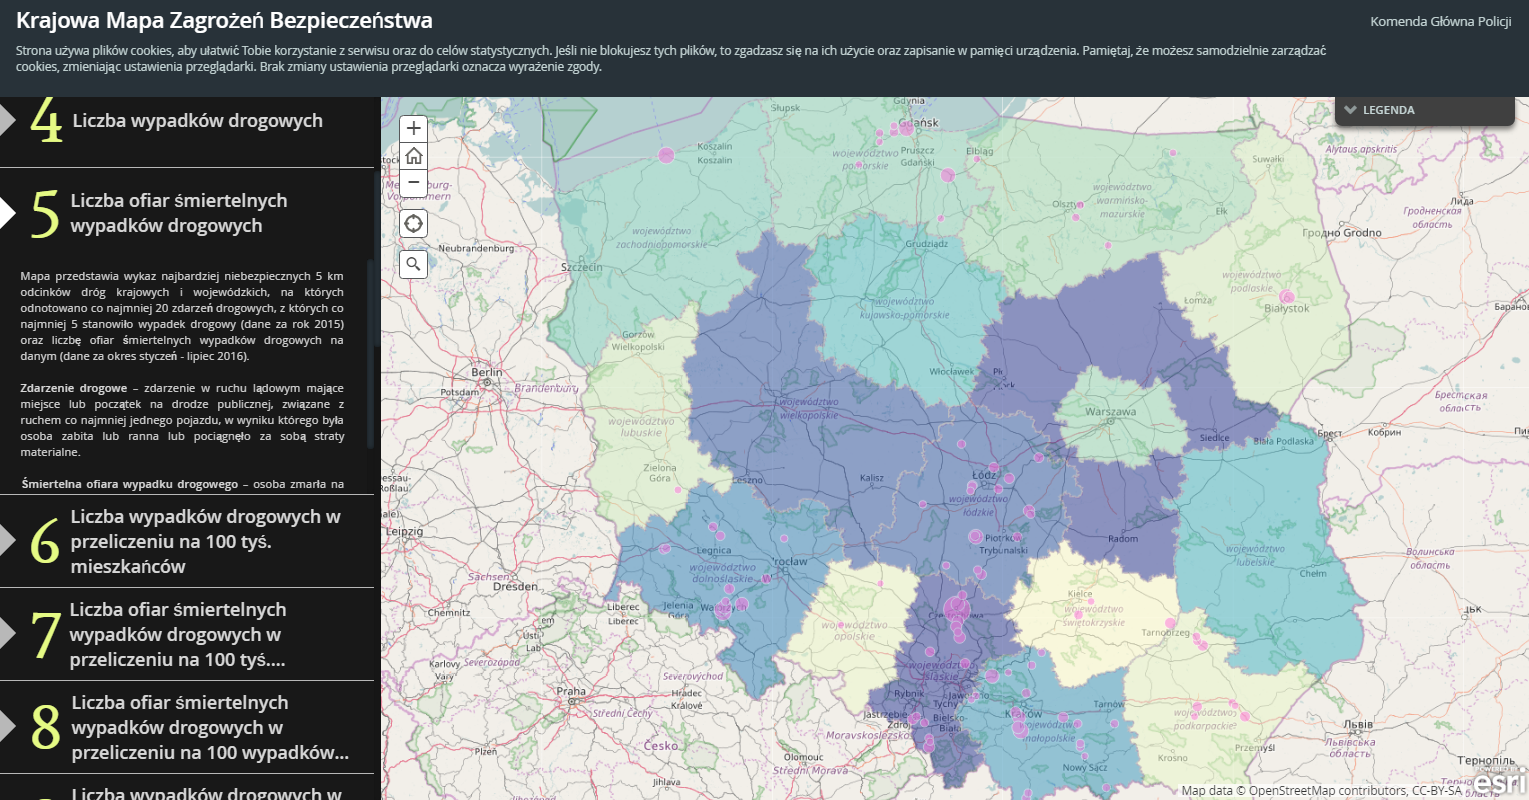1529x800 pixels.
Task: Click the Kalisz label on the map
Action: [872, 478]
